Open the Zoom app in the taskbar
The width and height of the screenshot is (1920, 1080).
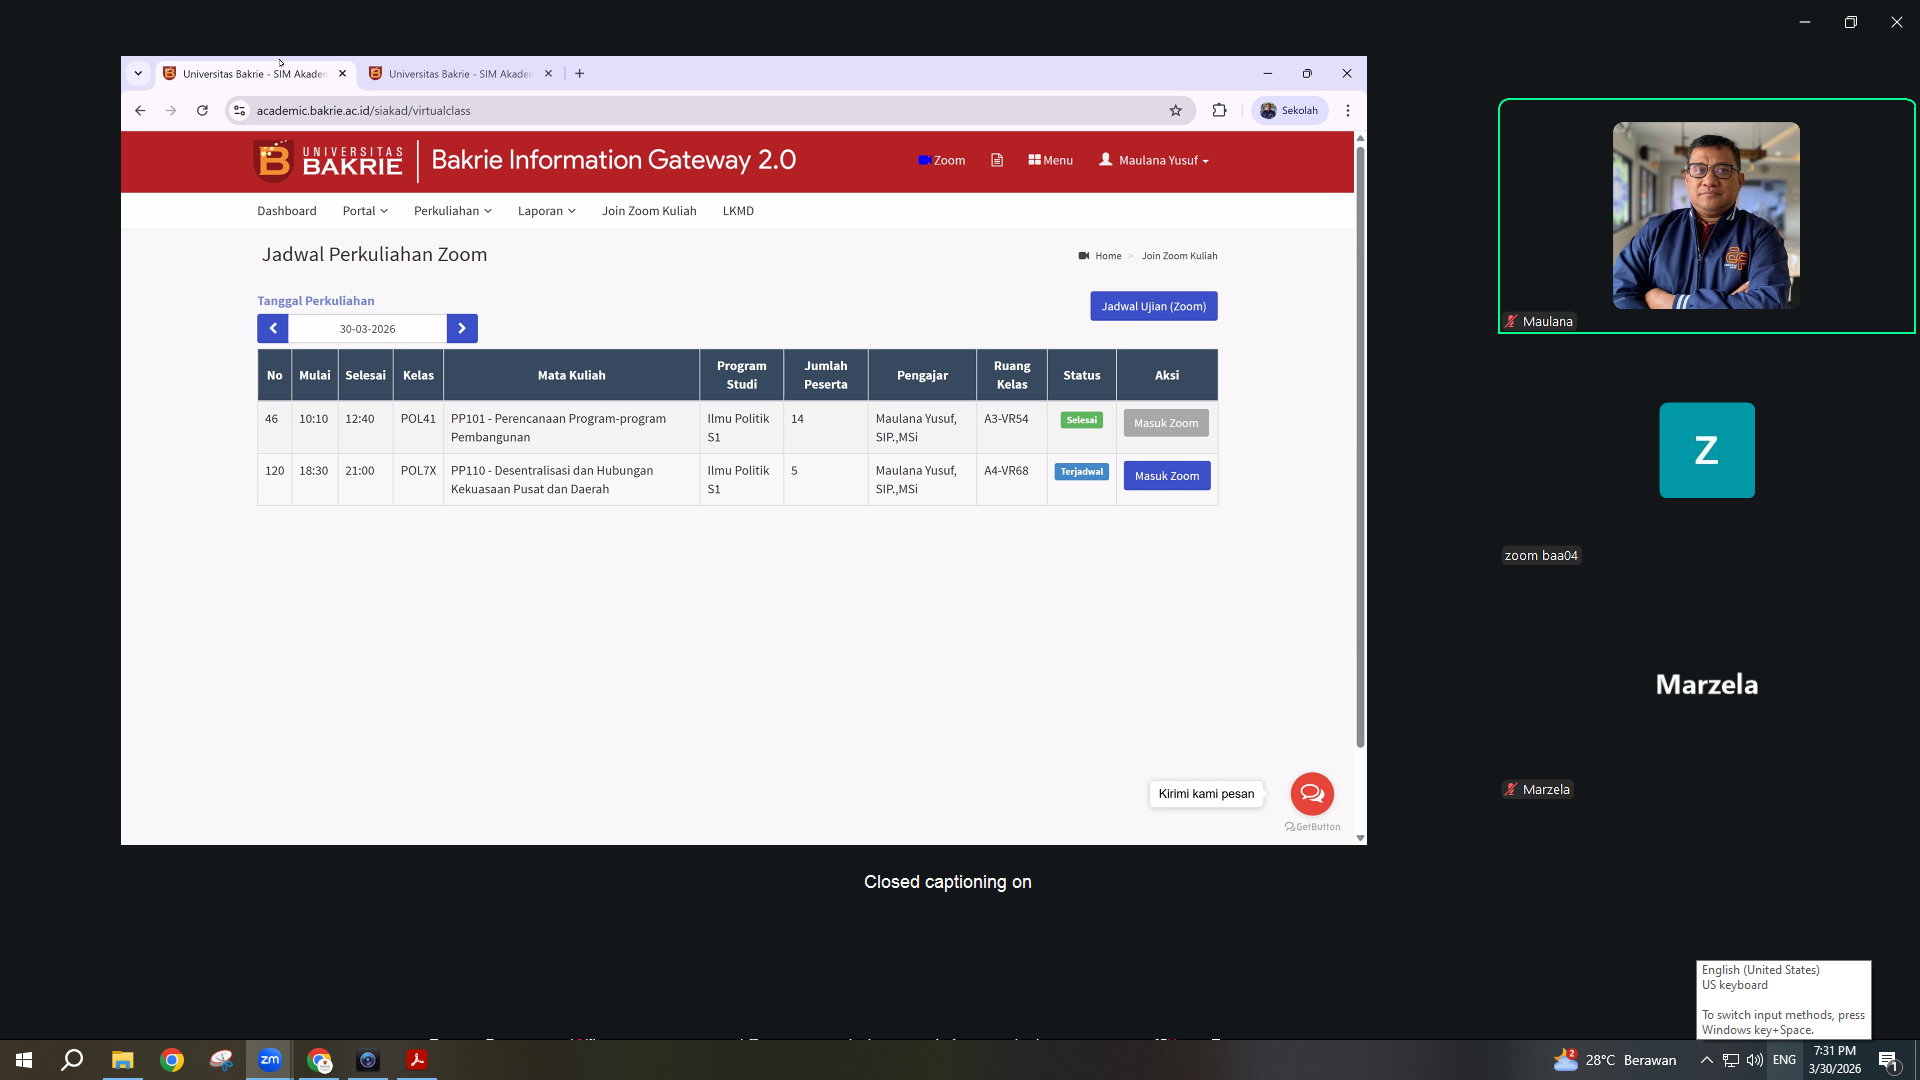coord(270,1060)
